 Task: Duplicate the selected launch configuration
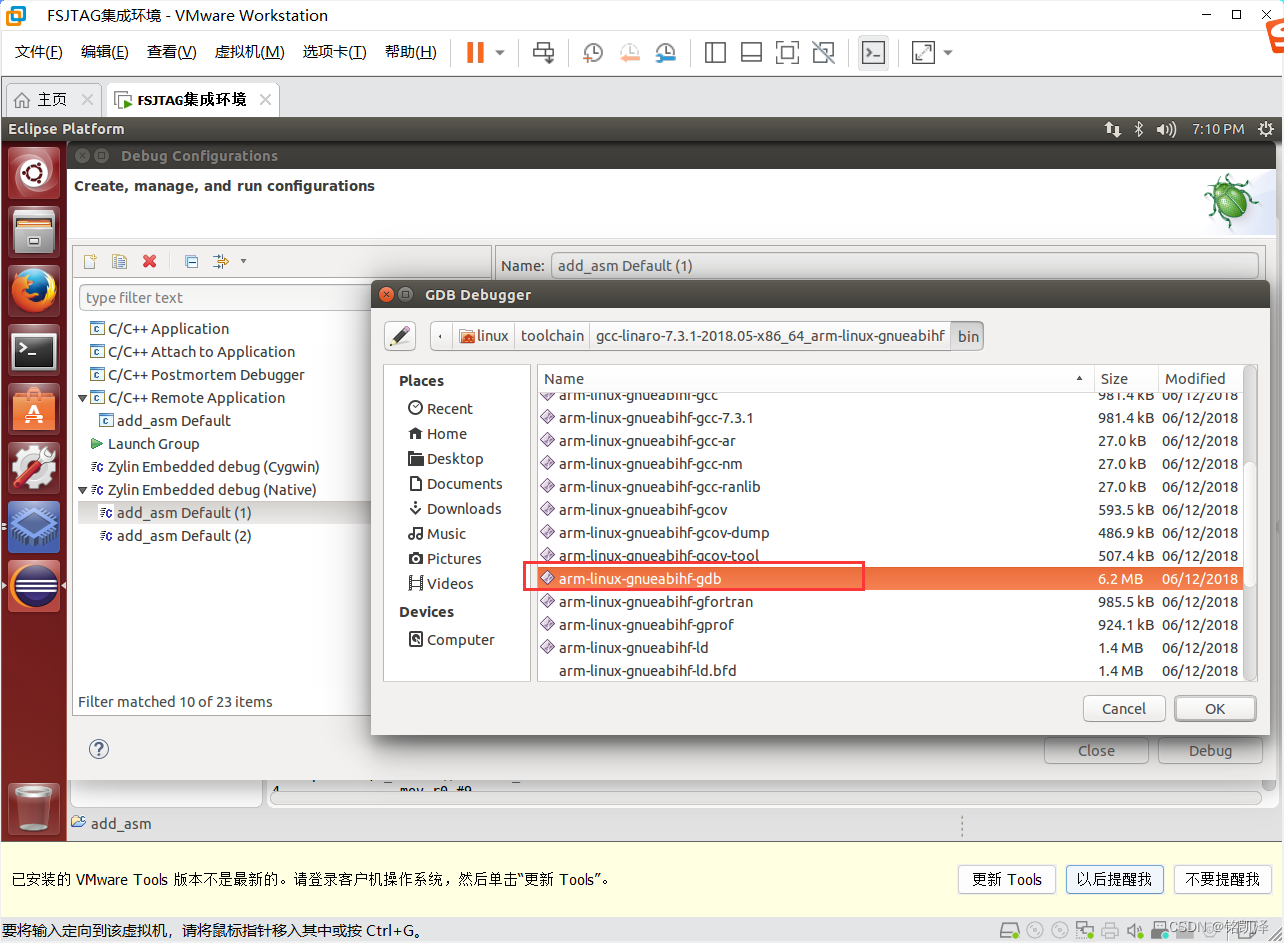pyautogui.click(x=119, y=261)
